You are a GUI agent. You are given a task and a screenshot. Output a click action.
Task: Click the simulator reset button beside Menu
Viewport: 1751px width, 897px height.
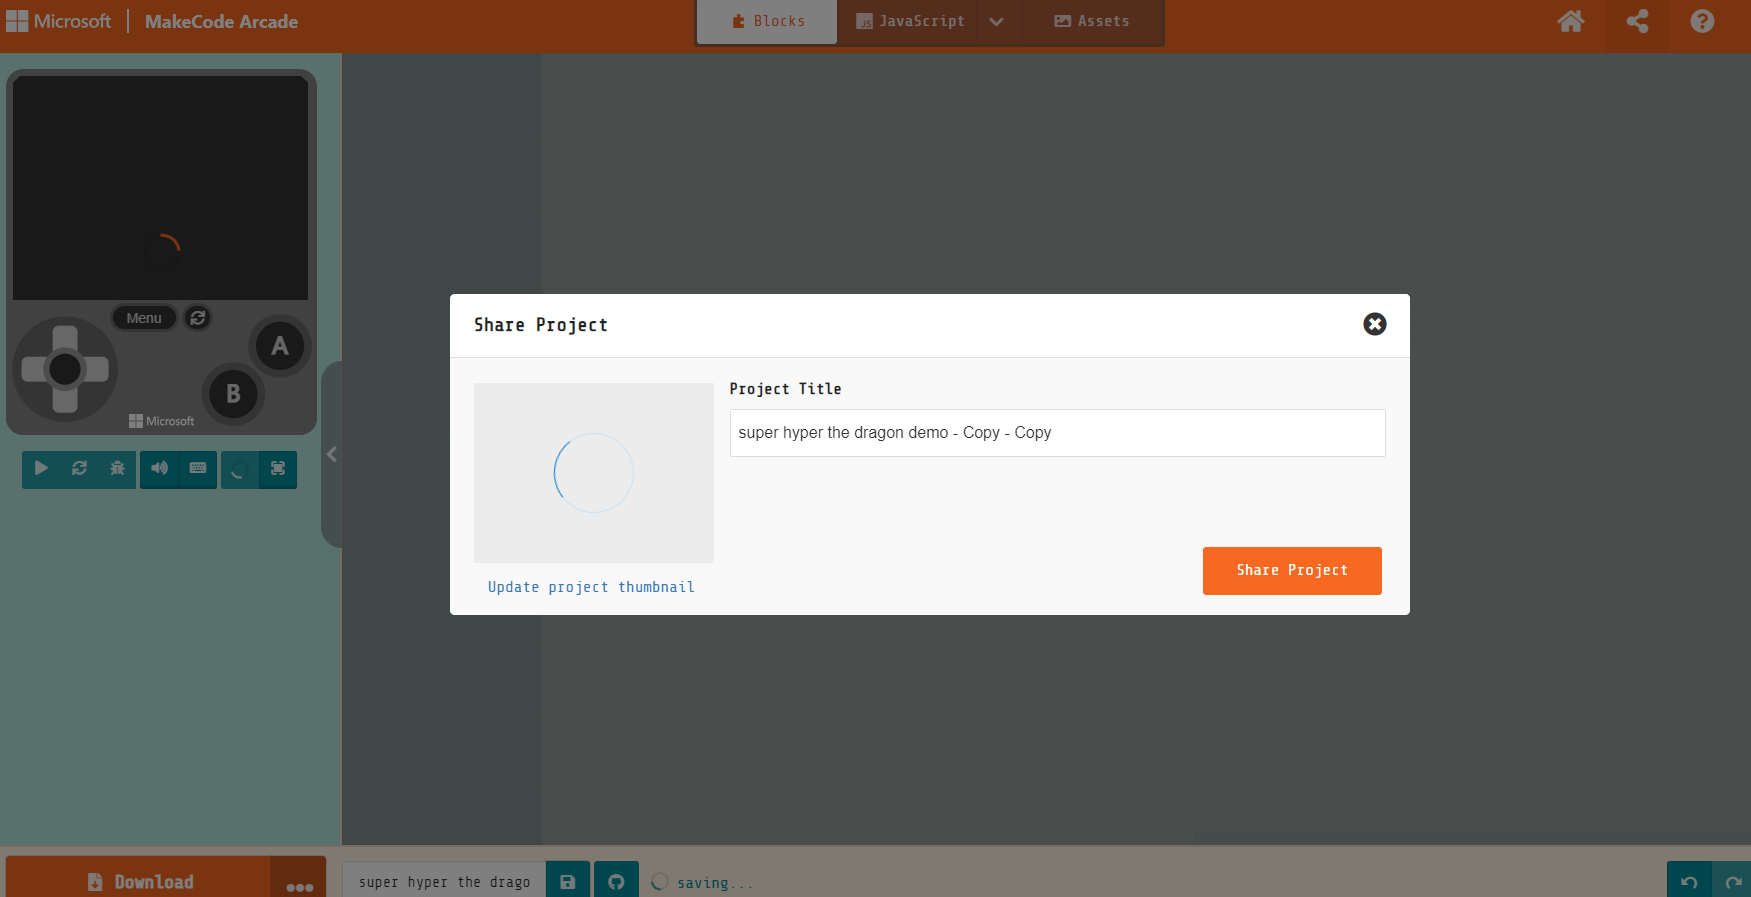198,318
